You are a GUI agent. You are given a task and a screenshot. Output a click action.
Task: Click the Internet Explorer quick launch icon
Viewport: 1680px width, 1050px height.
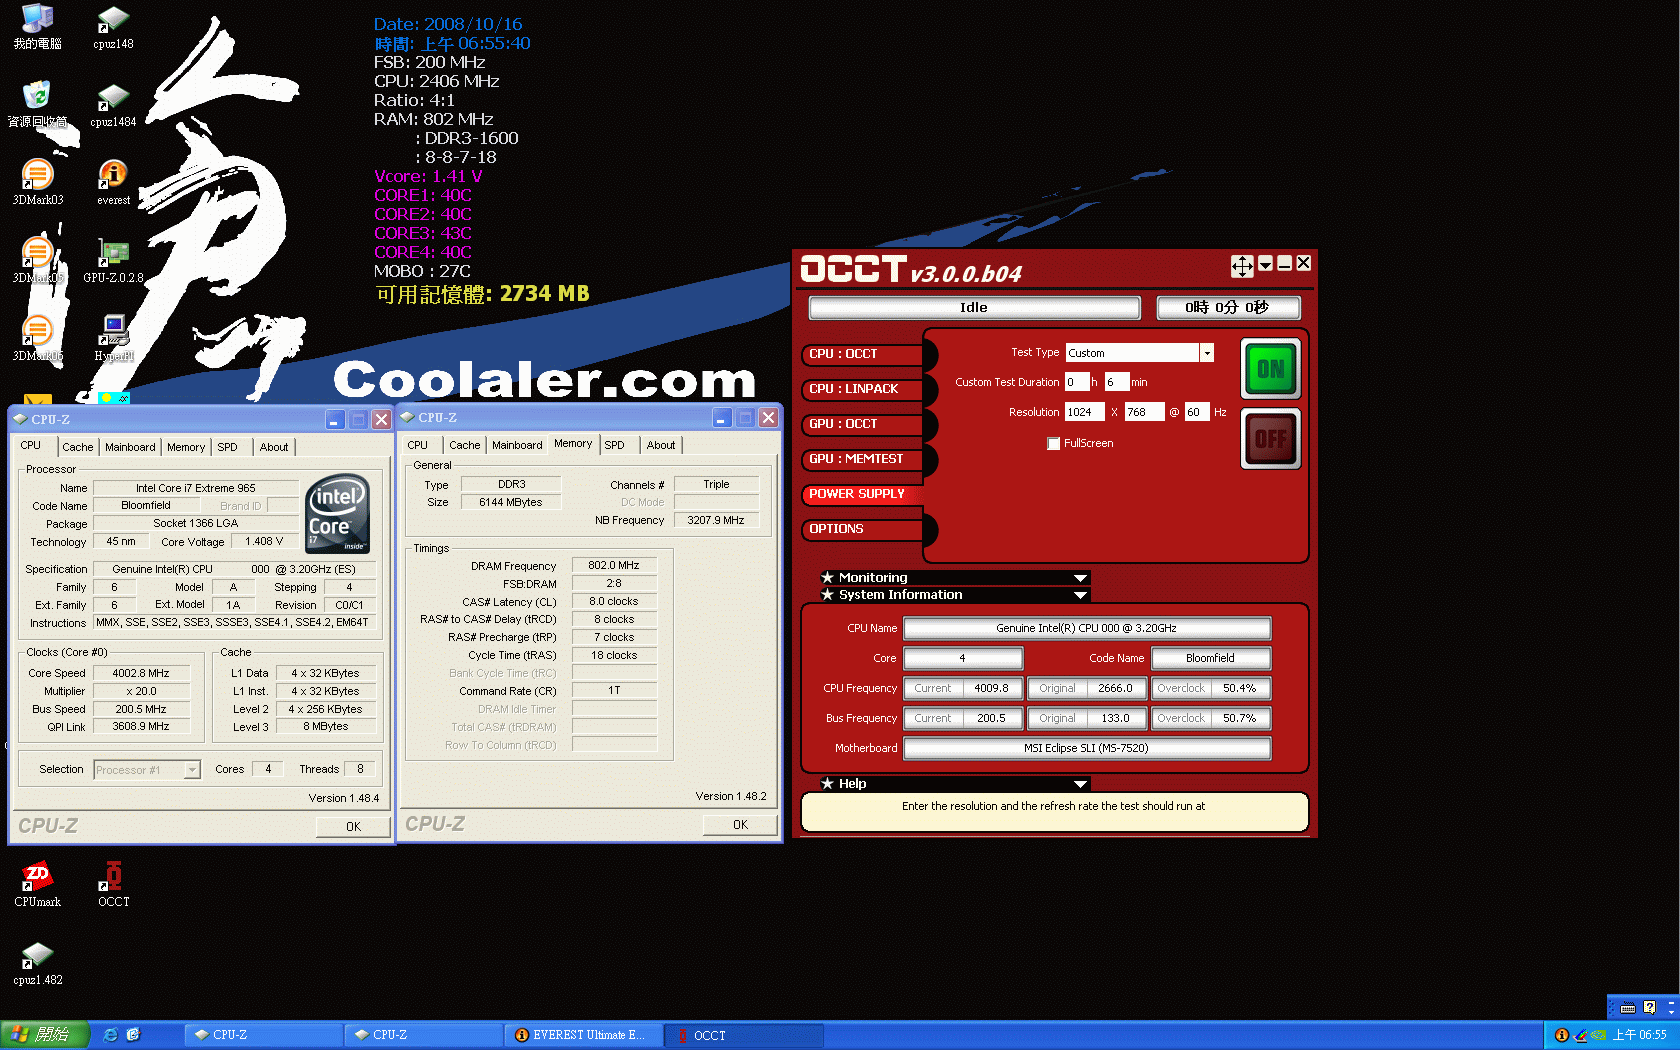[x=110, y=1035]
